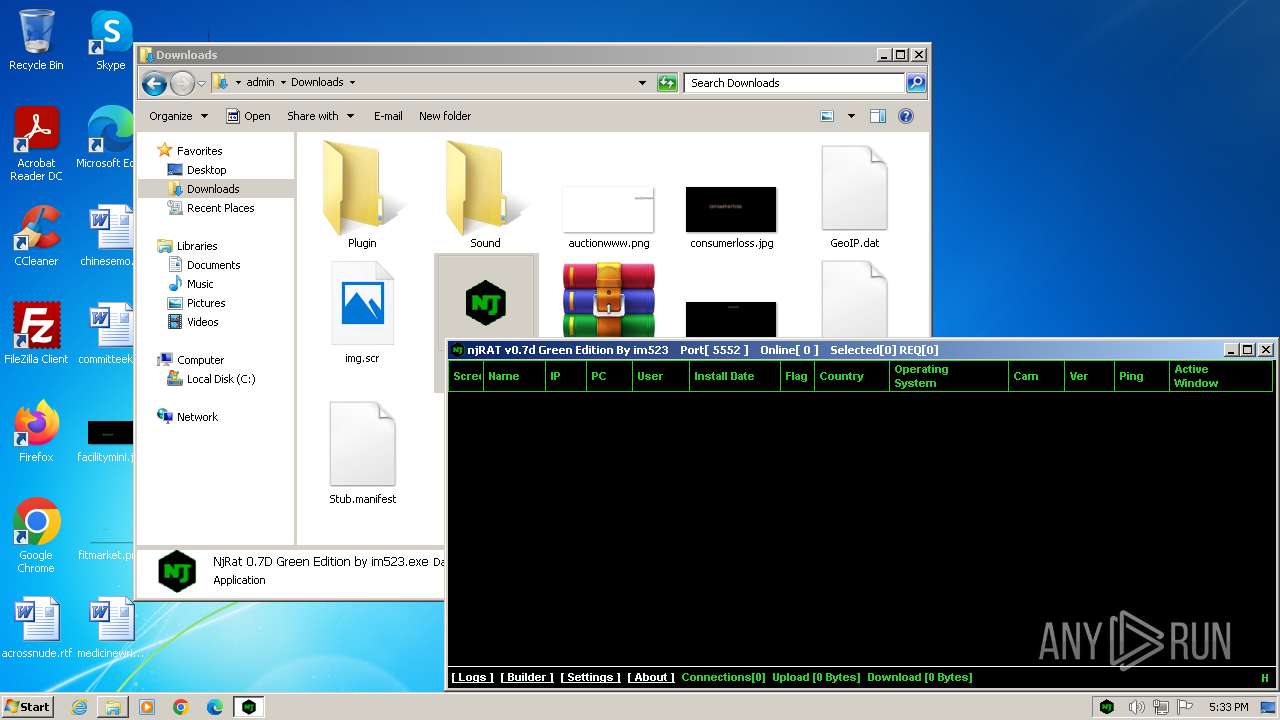The image size is (1280, 720).
Task: Select the img.scr file
Action: (362, 312)
